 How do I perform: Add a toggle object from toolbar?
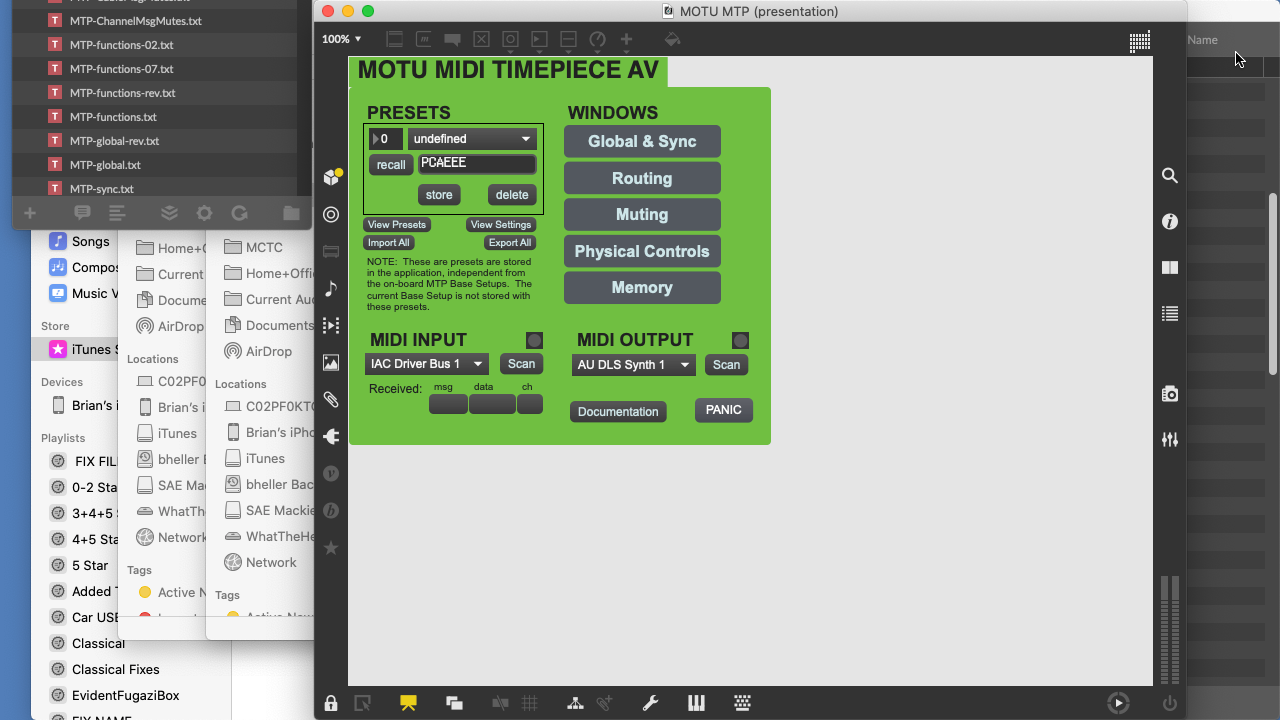coord(481,39)
